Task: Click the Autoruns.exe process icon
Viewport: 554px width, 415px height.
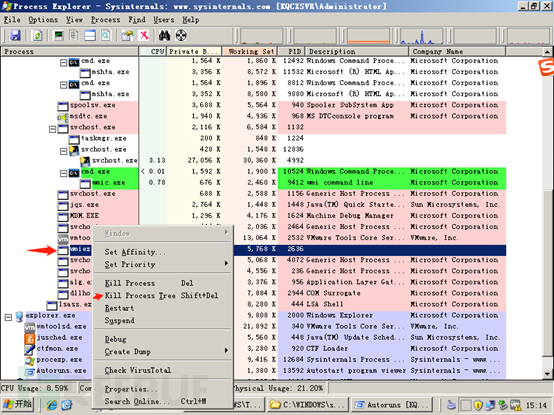Action: 30,372
